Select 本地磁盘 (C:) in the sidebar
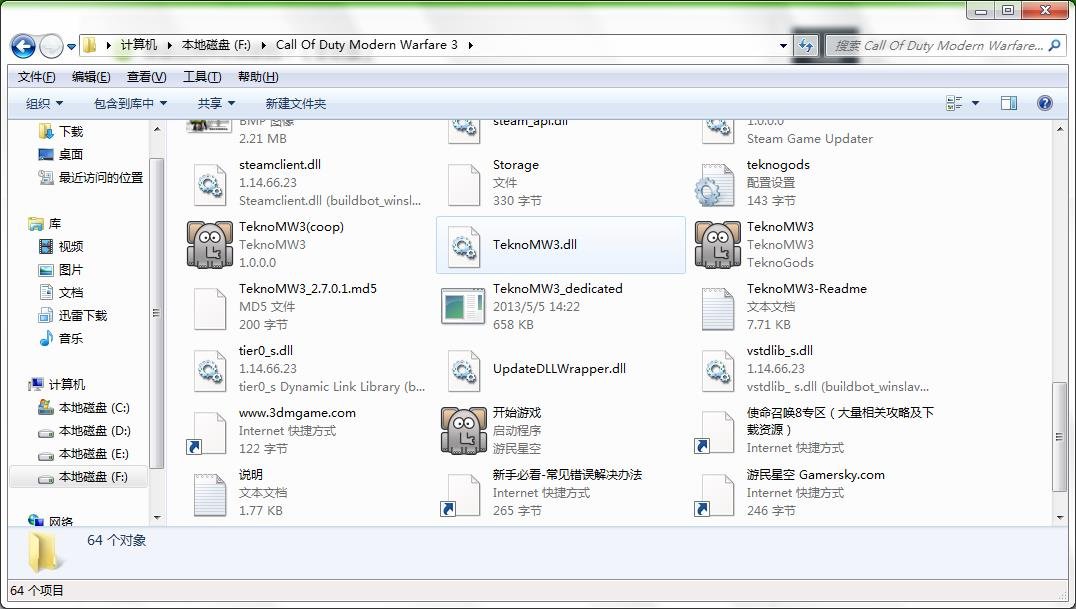This screenshot has width=1076, height=609. click(95, 407)
